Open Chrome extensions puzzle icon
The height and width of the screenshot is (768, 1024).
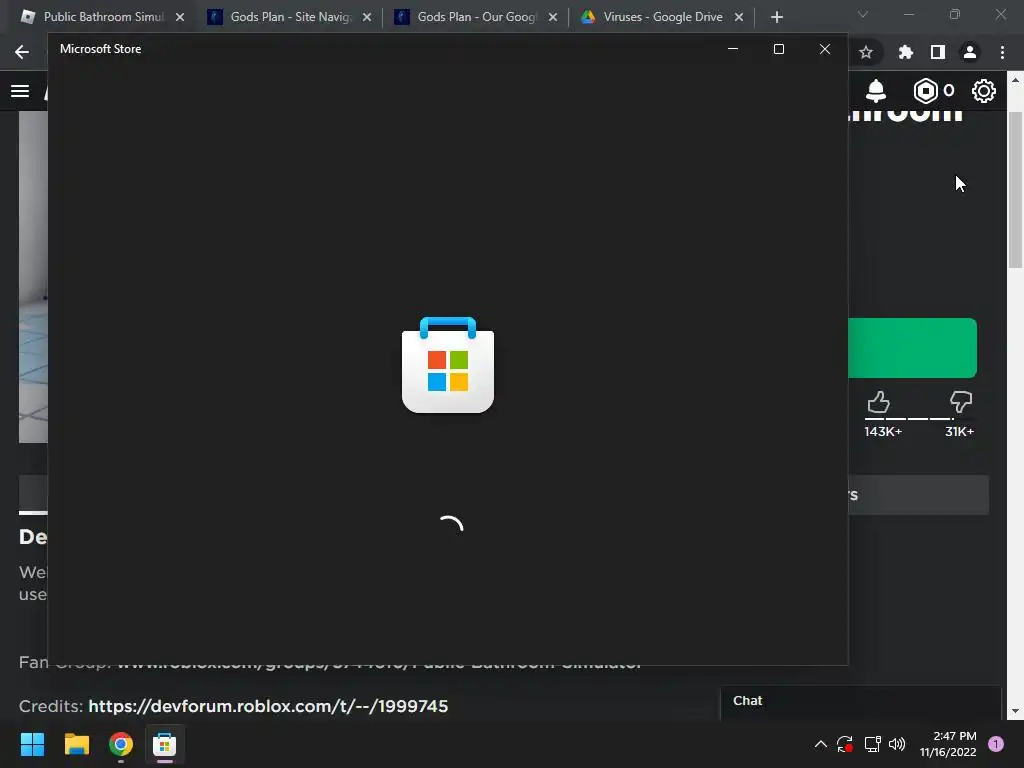coord(905,52)
